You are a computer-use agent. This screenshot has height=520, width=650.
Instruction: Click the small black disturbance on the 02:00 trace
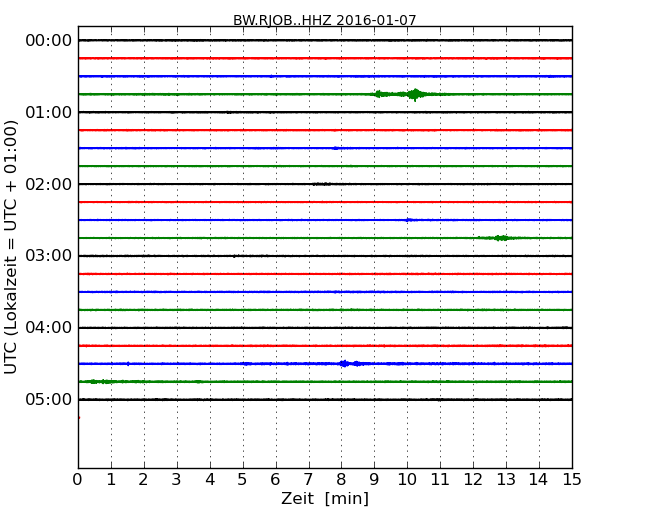322,184
